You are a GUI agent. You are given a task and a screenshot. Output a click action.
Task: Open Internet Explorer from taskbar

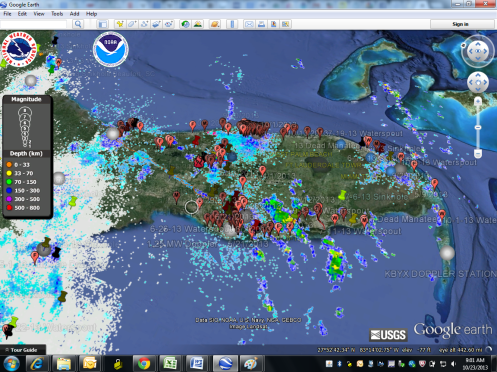click(36, 364)
